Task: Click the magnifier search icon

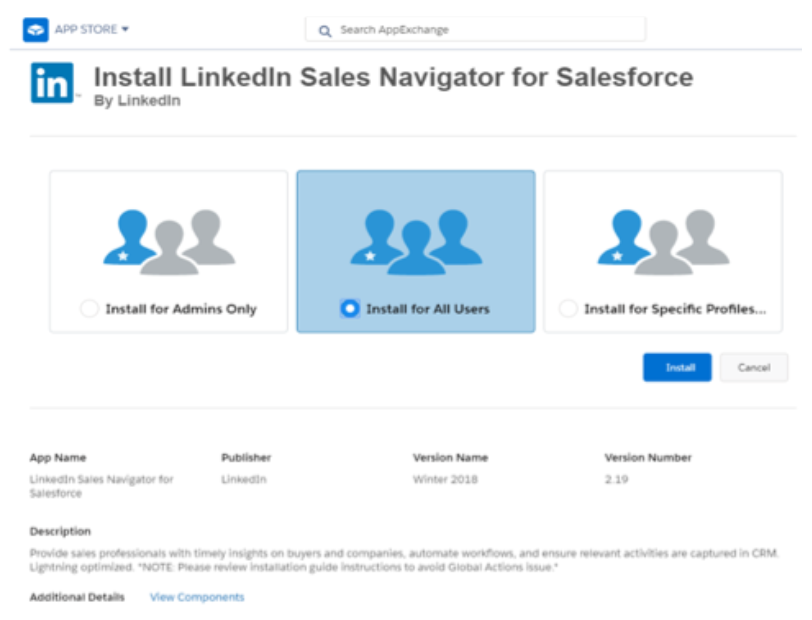Action: tap(325, 31)
